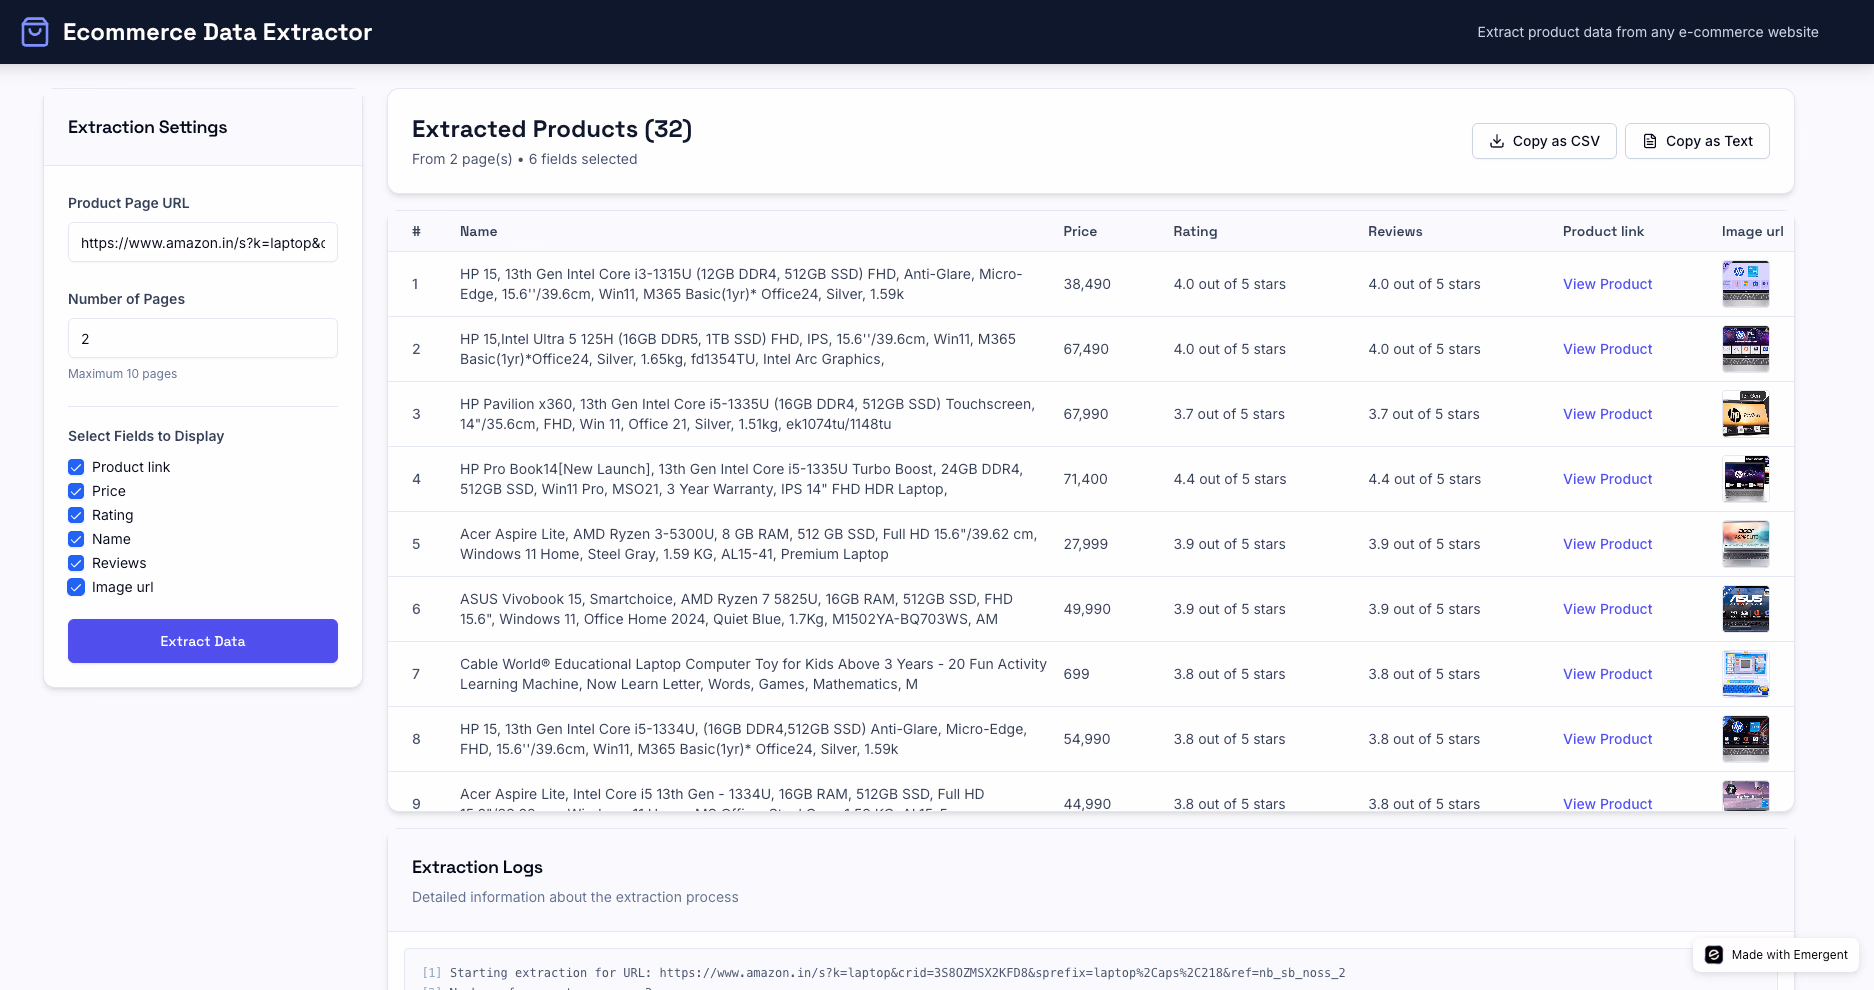Click the price 67,990 cell
The width and height of the screenshot is (1874, 990).
pos(1086,414)
